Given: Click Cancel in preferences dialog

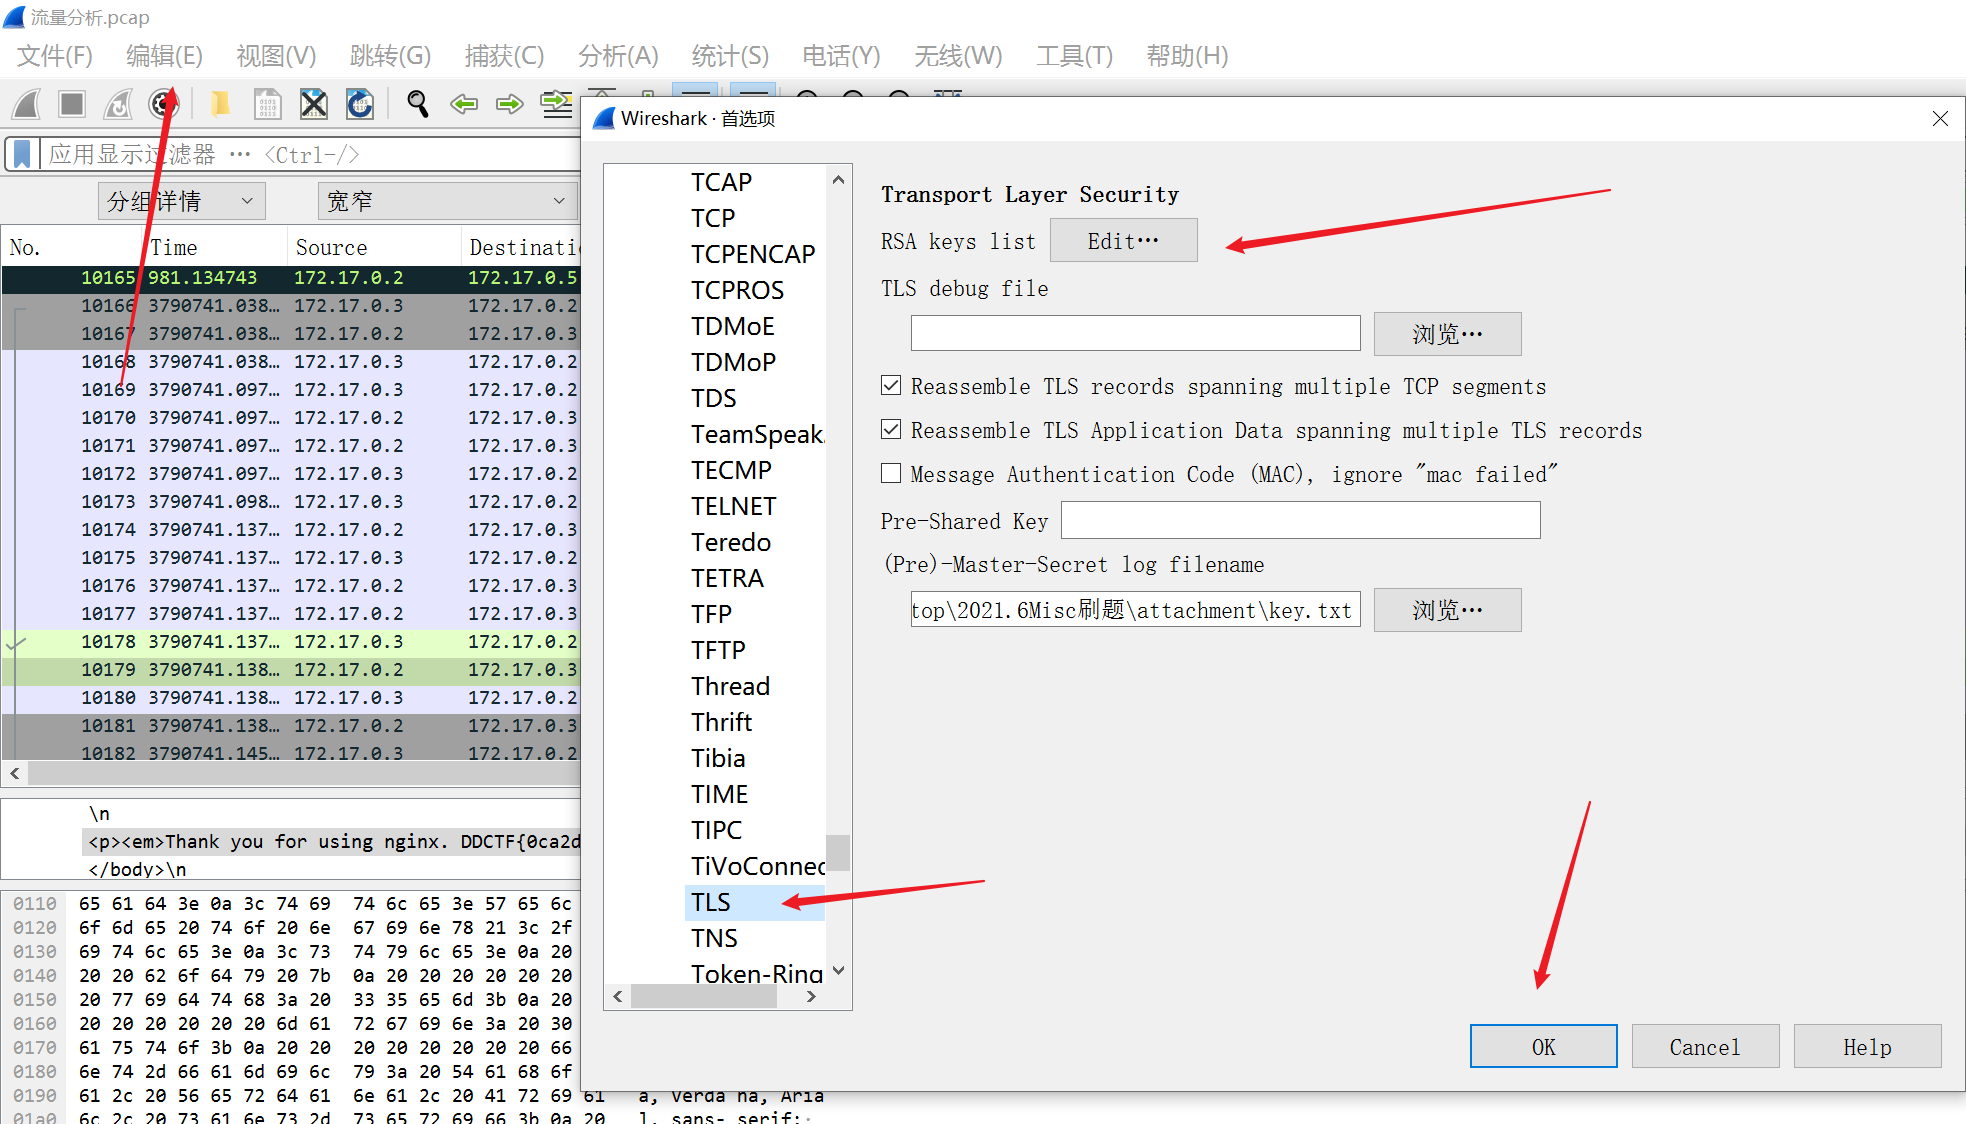Looking at the screenshot, I should [1705, 1046].
